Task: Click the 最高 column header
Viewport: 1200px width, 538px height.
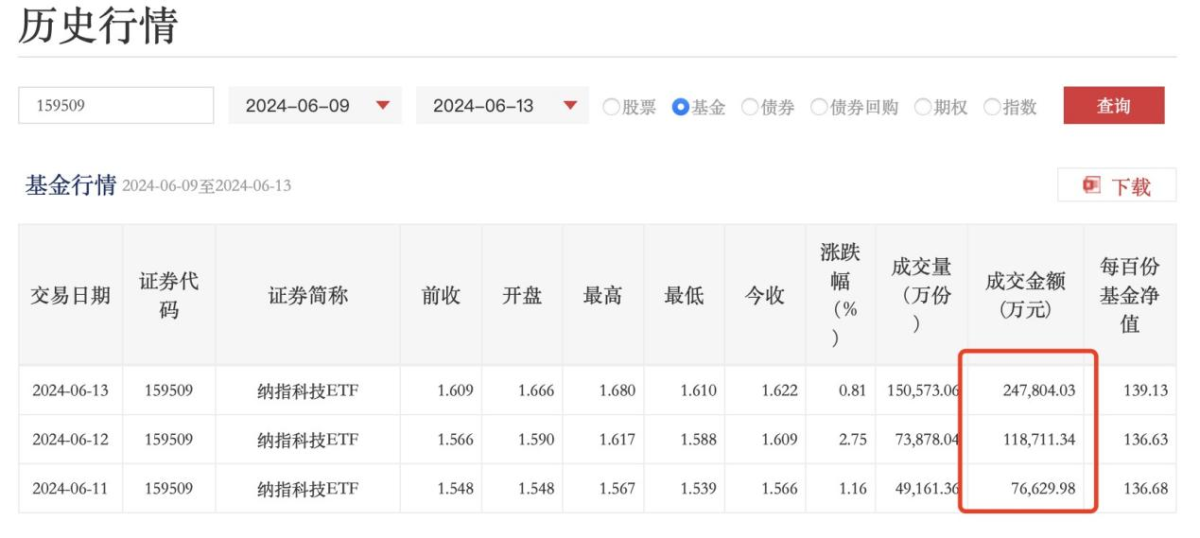Action: [603, 295]
